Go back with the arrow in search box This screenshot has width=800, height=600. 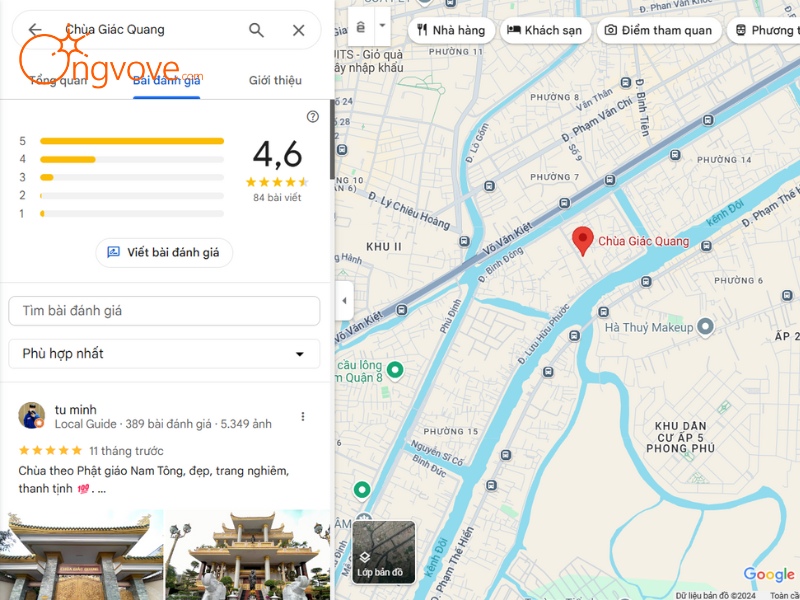35,30
